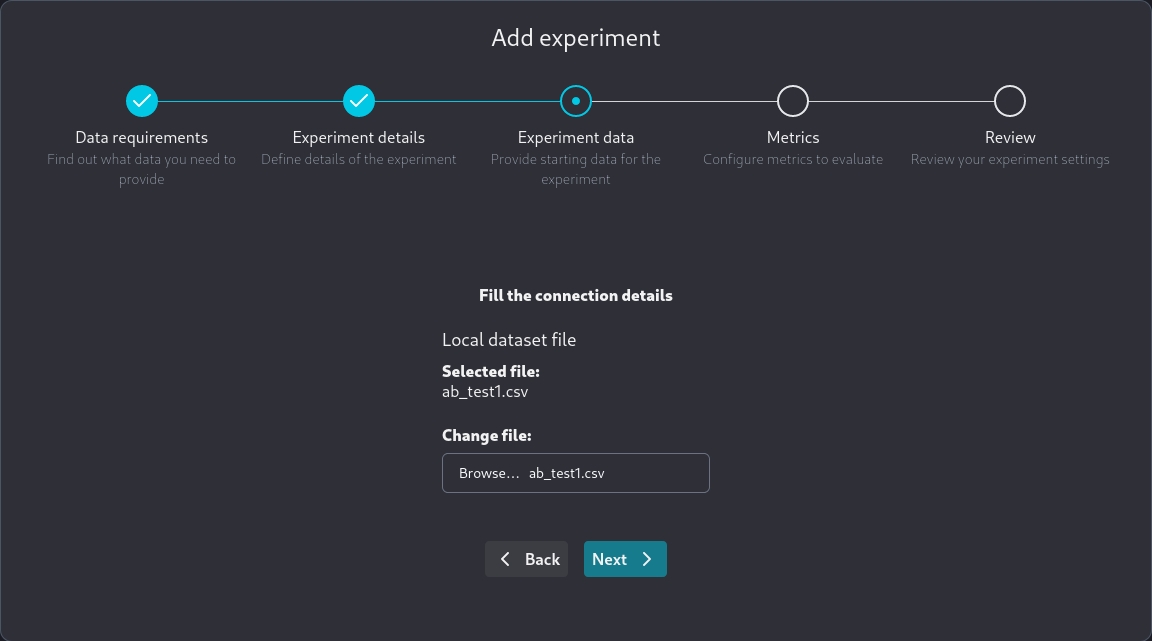This screenshot has width=1152, height=641.
Task: Click the left chevron inside Back button
Action: point(505,559)
